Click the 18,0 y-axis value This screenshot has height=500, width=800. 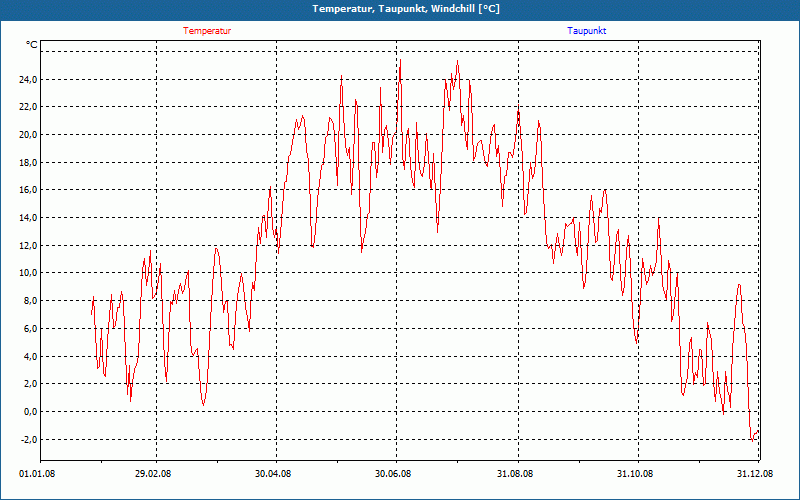coord(28,163)
